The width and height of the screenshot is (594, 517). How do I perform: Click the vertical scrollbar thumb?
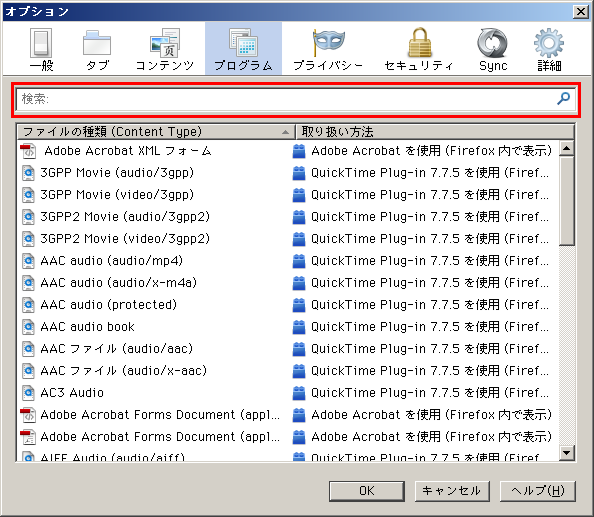coord(567,201)
